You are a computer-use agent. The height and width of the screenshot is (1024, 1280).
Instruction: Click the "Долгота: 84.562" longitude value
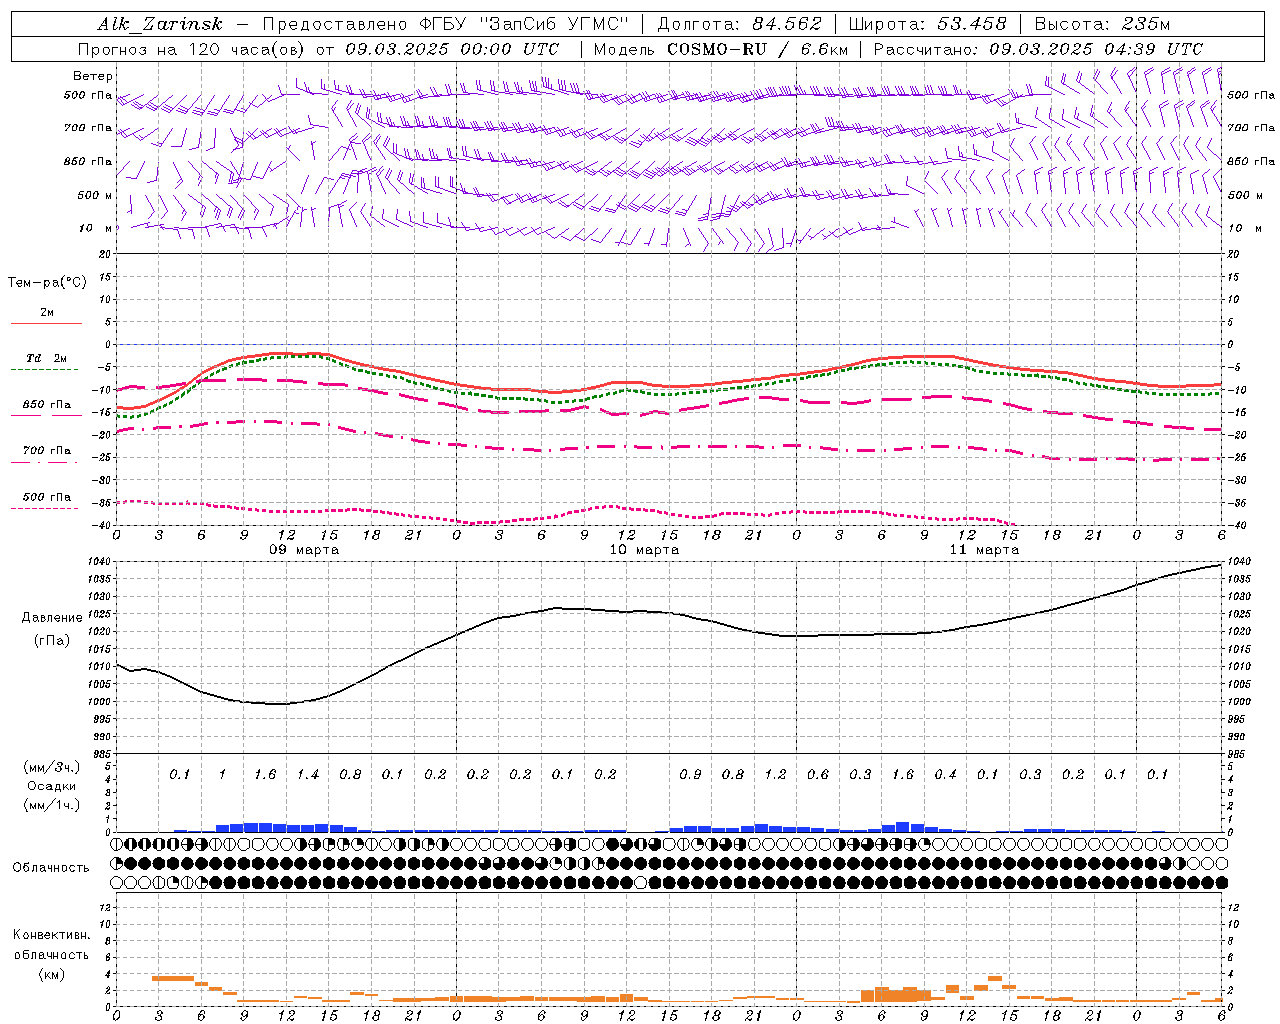(739, 24)
